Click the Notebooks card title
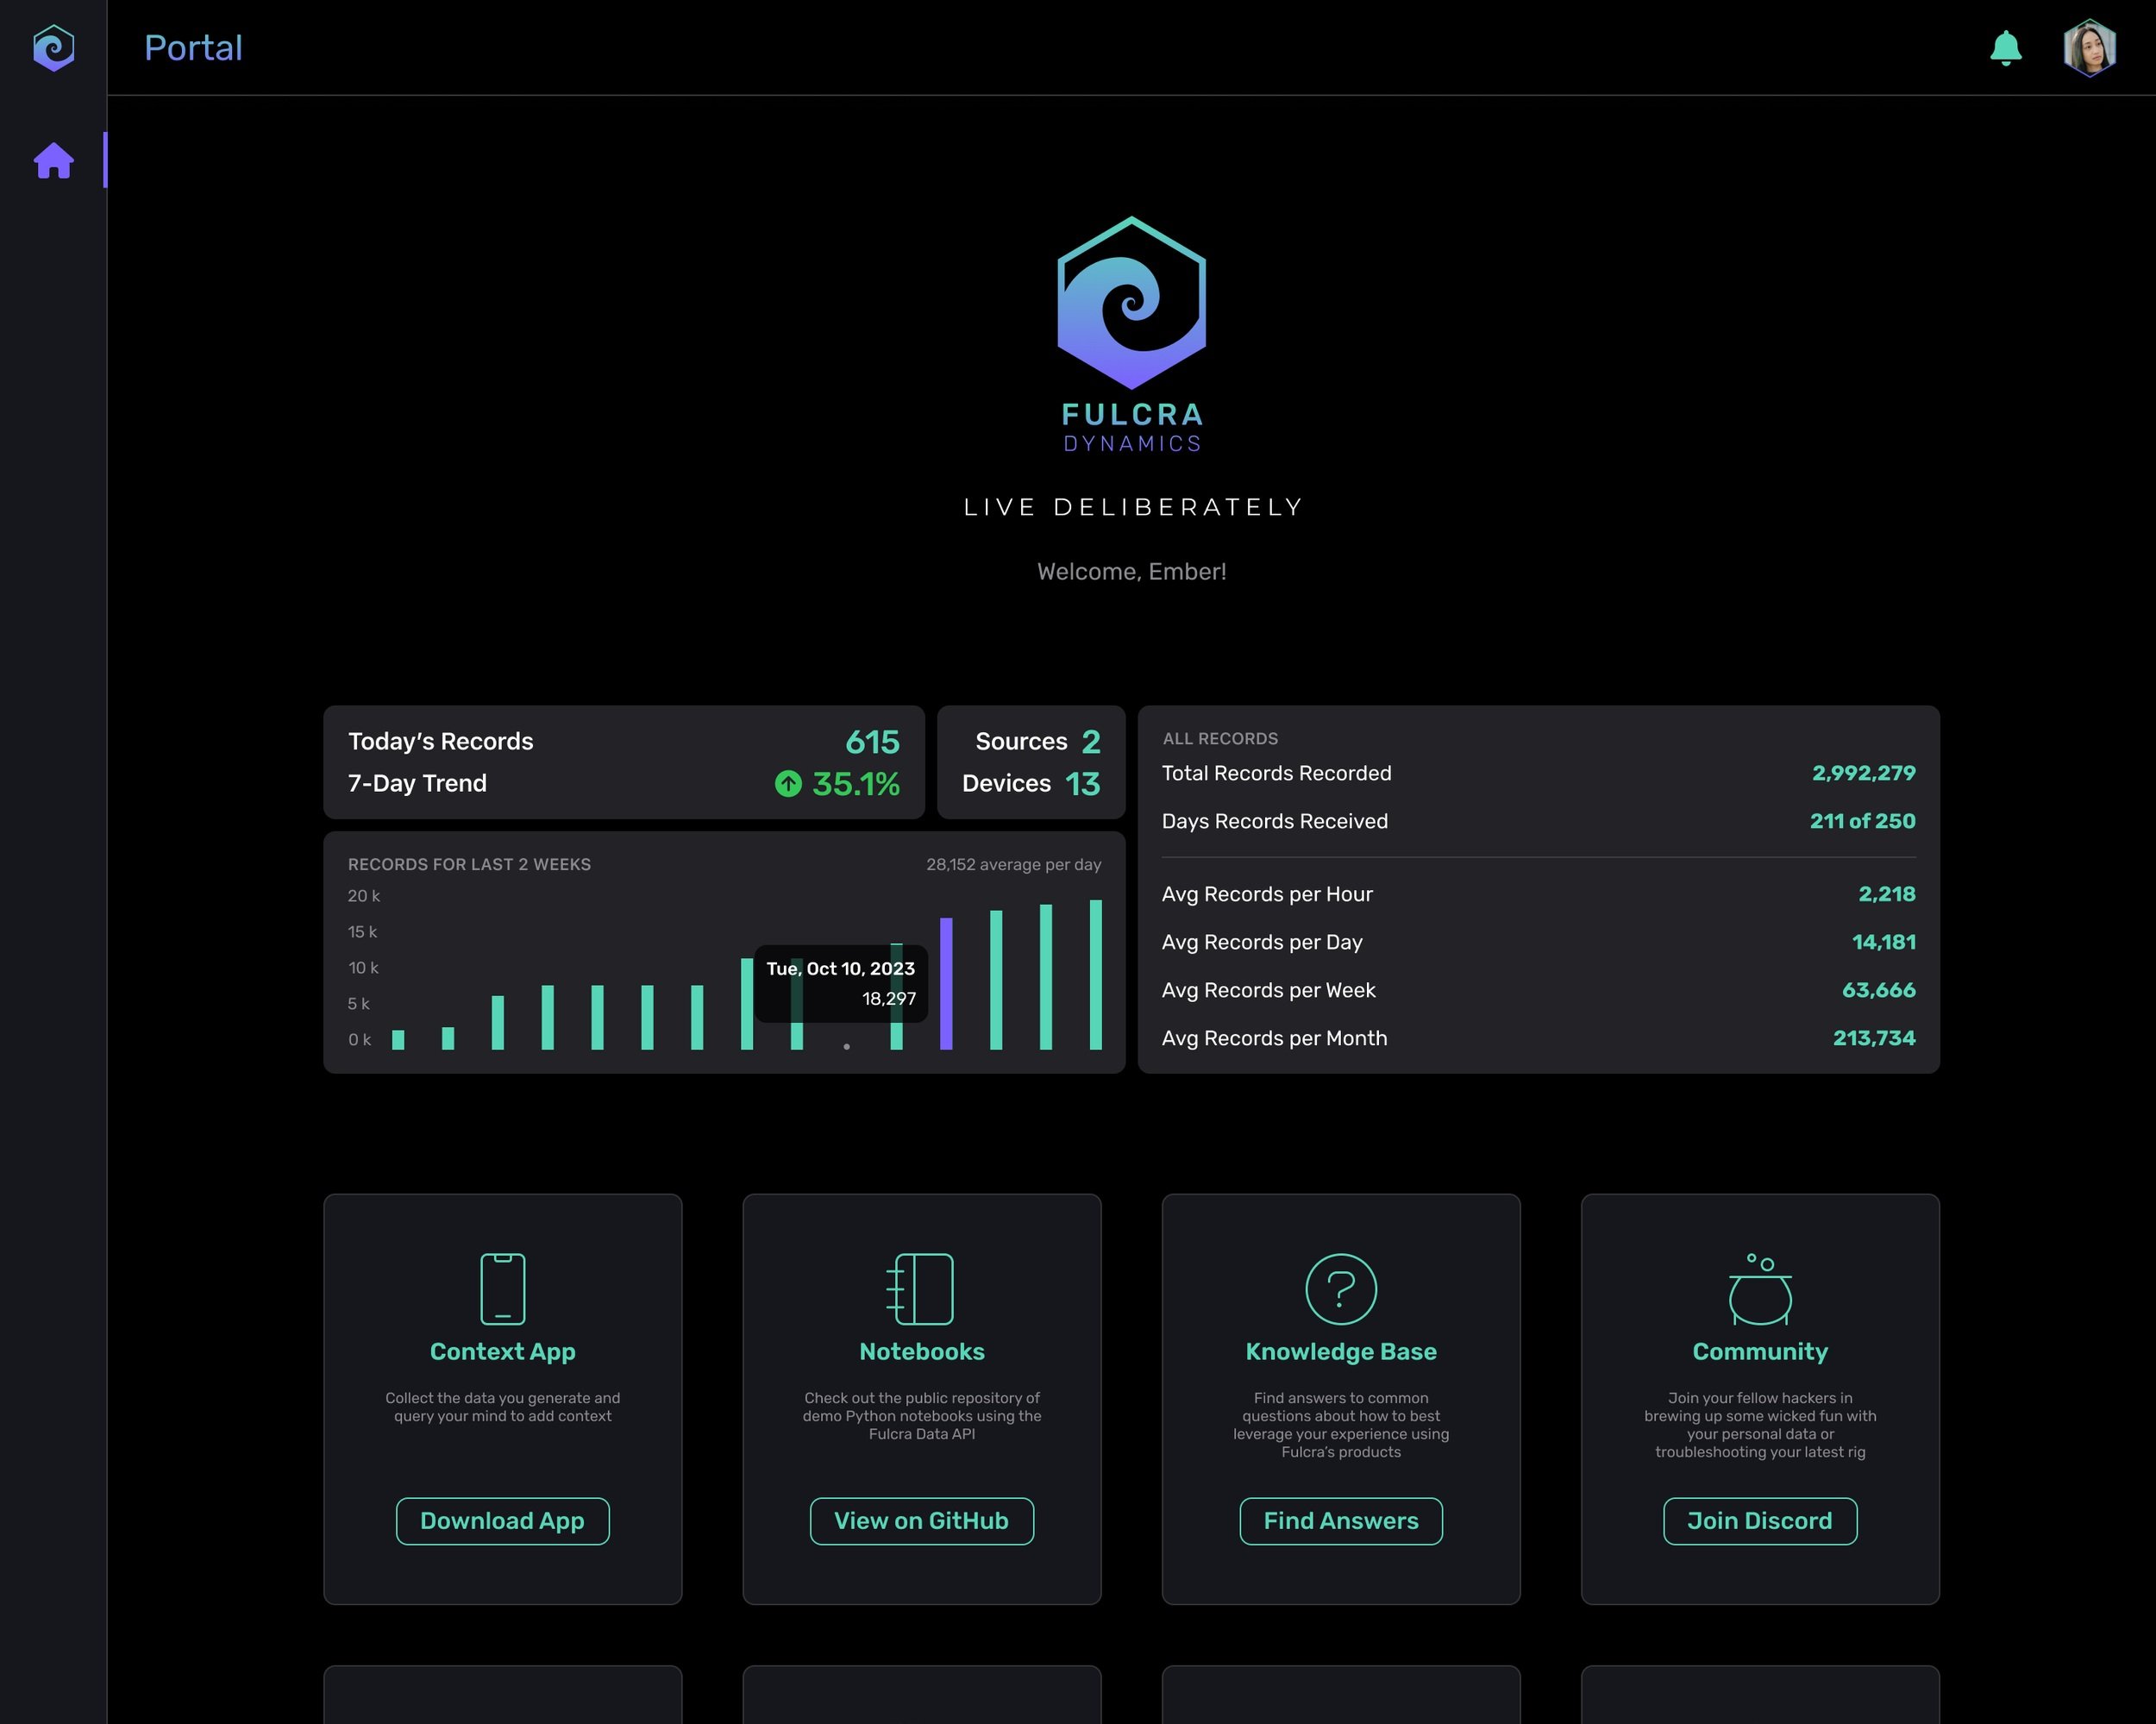The image size is (2156, 1724). (921, 1352)
